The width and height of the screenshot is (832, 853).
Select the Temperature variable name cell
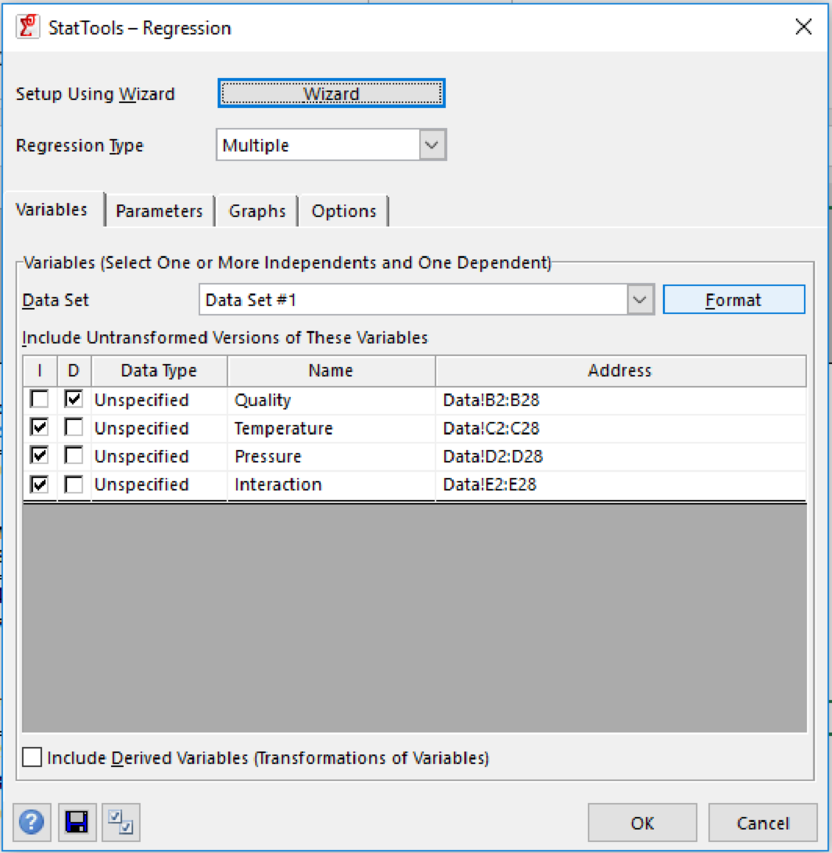tap(331, 428)
